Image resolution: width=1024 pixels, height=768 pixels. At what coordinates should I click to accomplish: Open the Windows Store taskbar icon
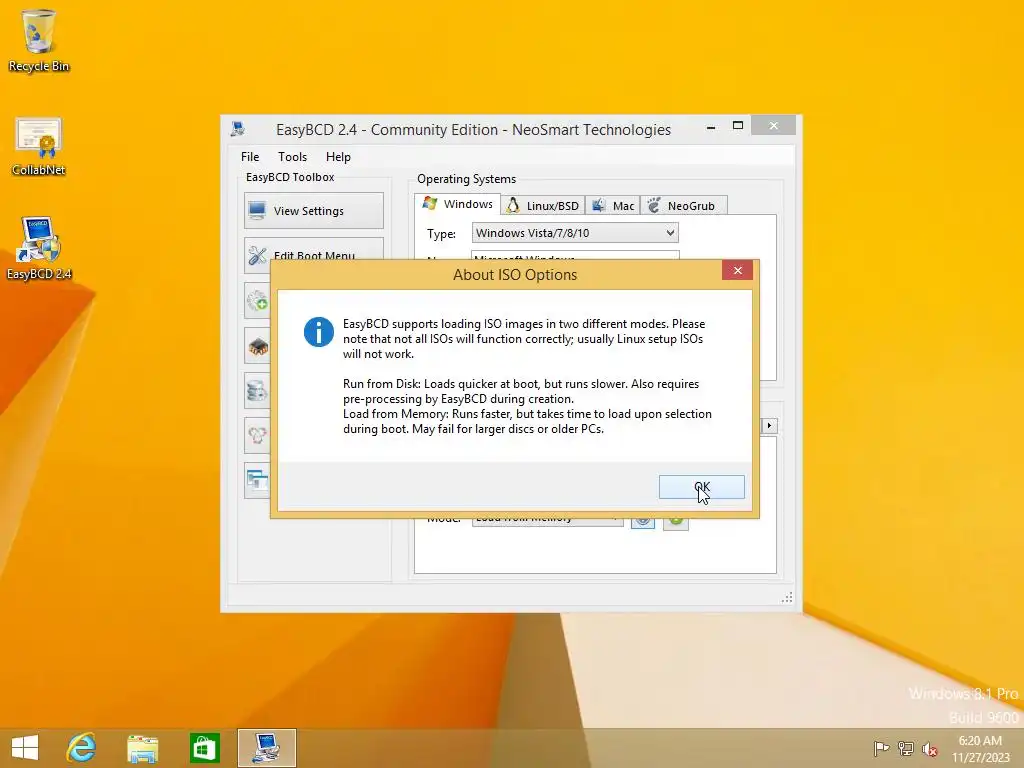click(x=204, y=748)
